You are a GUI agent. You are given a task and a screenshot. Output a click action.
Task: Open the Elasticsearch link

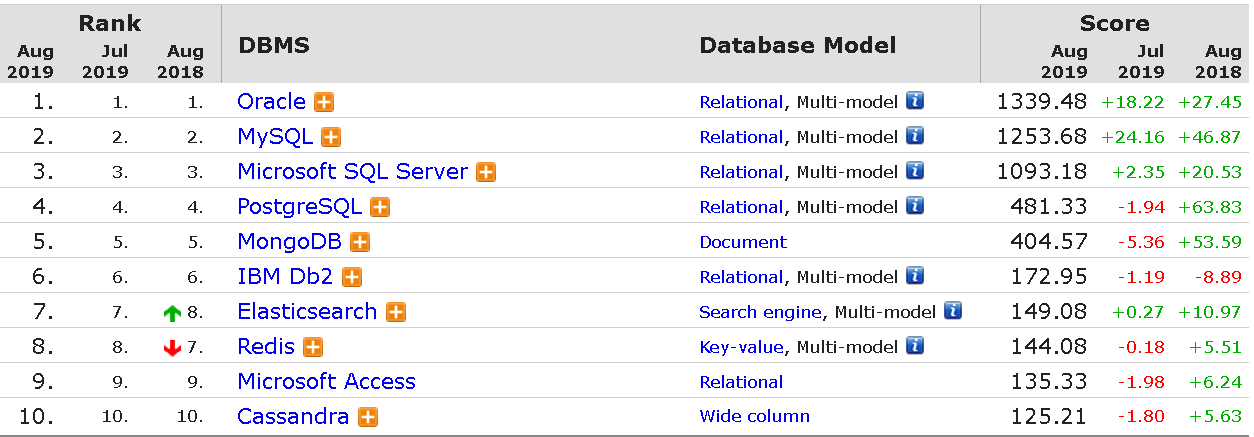pos(307,312)
